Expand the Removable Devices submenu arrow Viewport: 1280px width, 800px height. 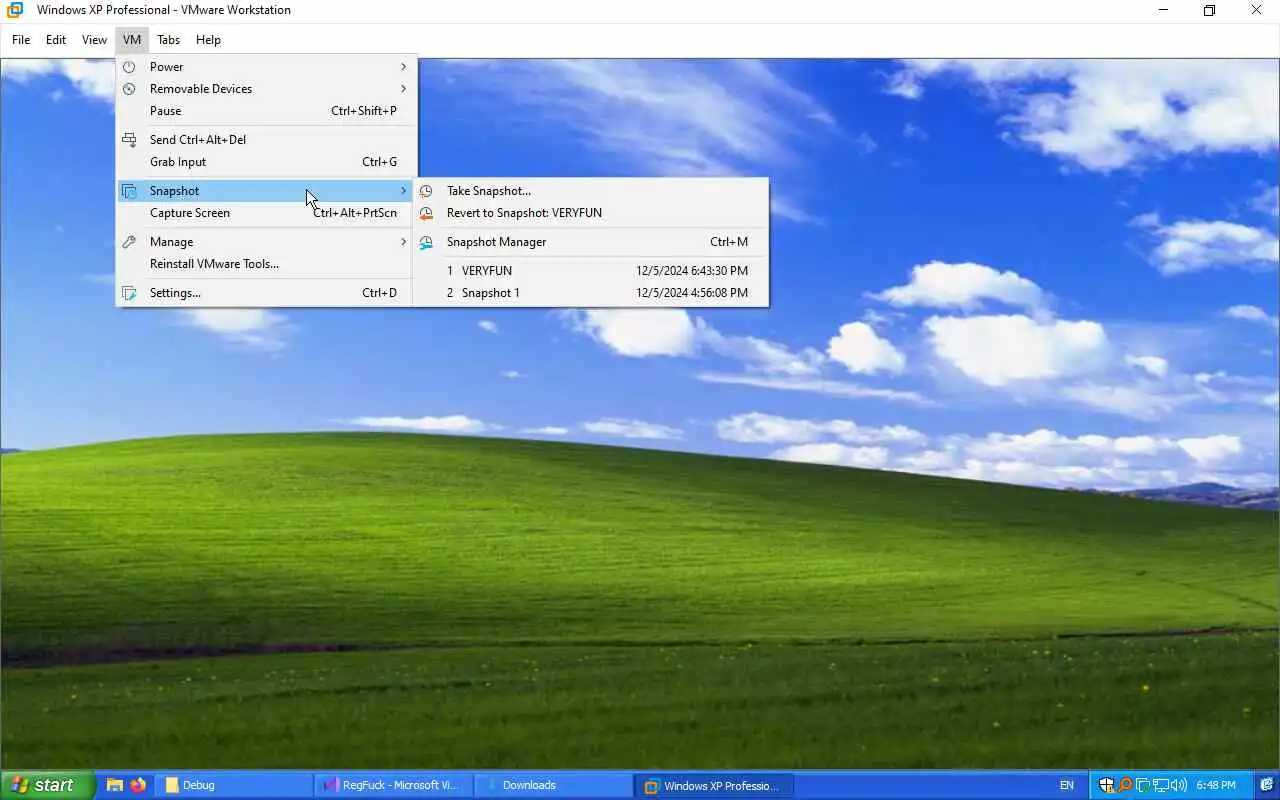tap(404, 89)
